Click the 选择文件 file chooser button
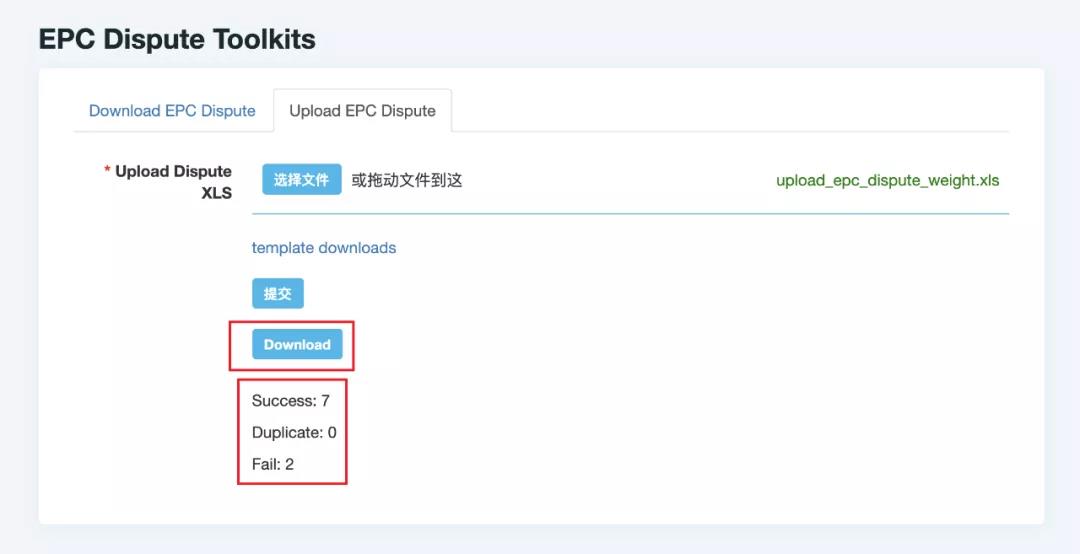The image size is (1080, 554). point(301,180)
